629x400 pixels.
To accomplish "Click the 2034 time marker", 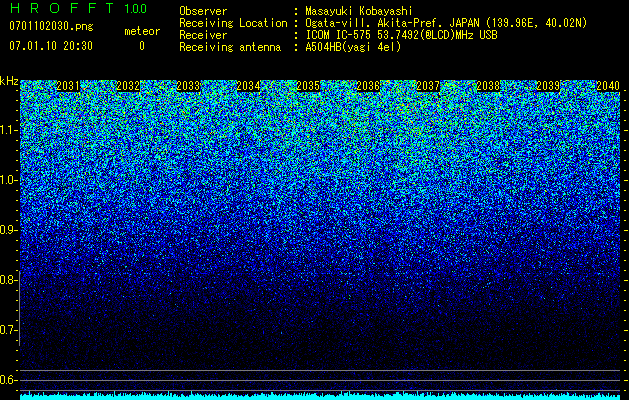I will pyautogui.click(x=248, y=86).
